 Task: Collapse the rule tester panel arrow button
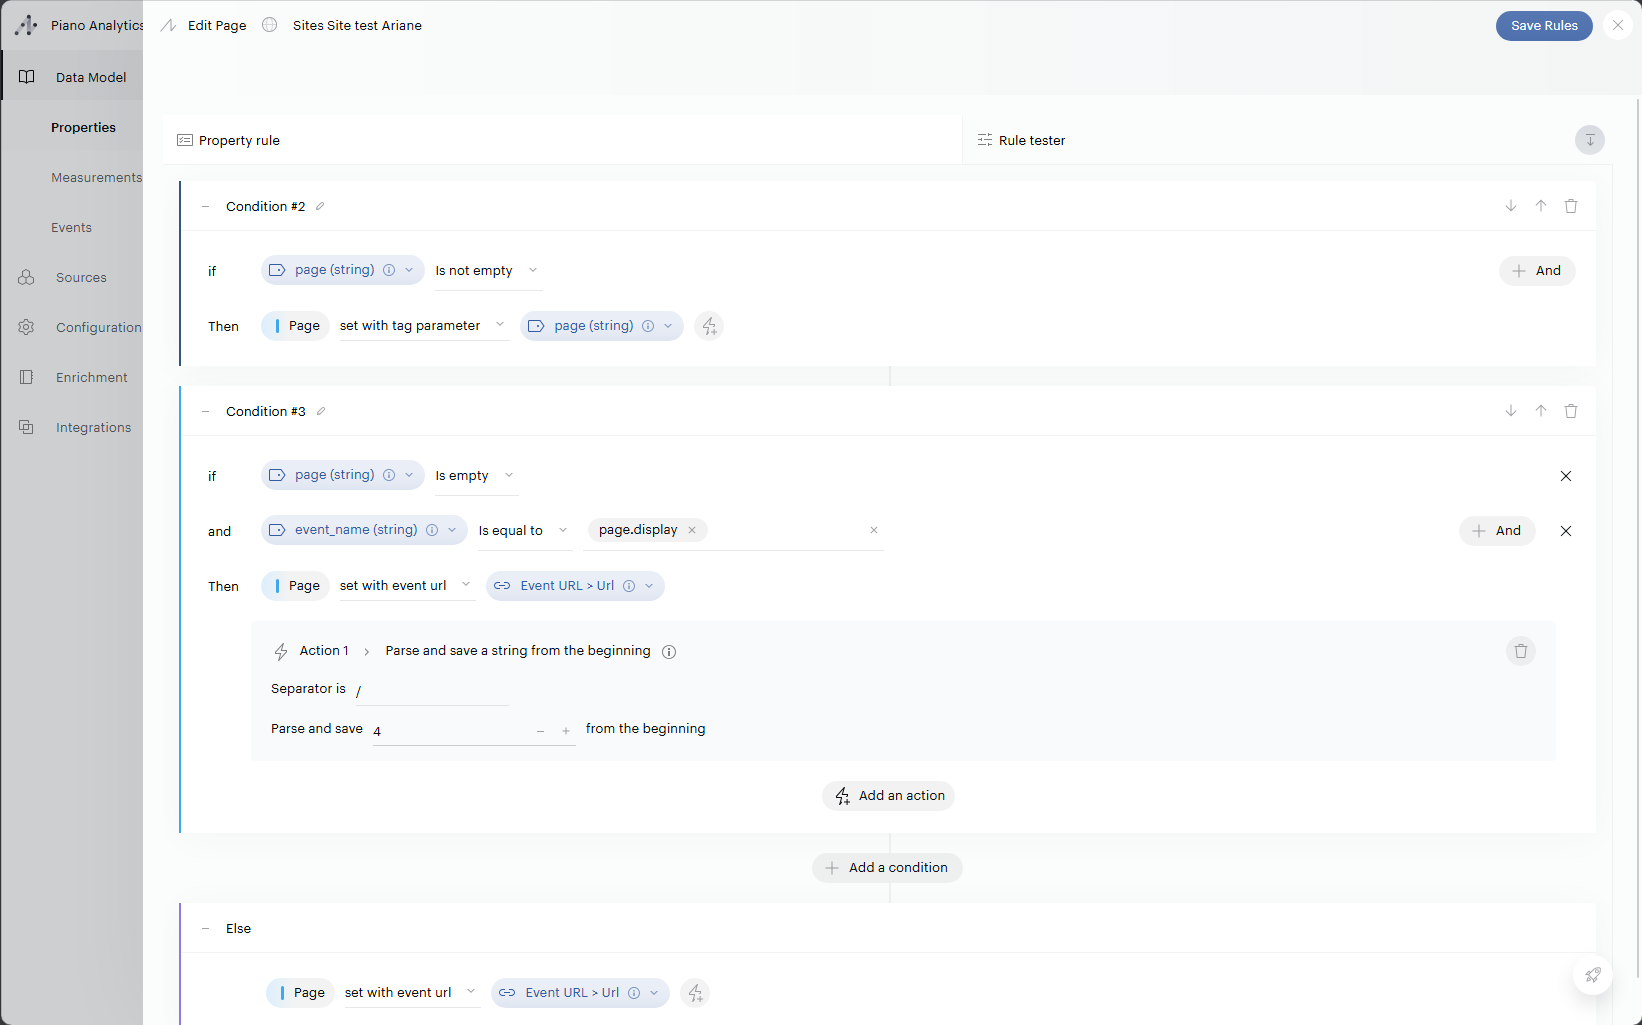1589,140
